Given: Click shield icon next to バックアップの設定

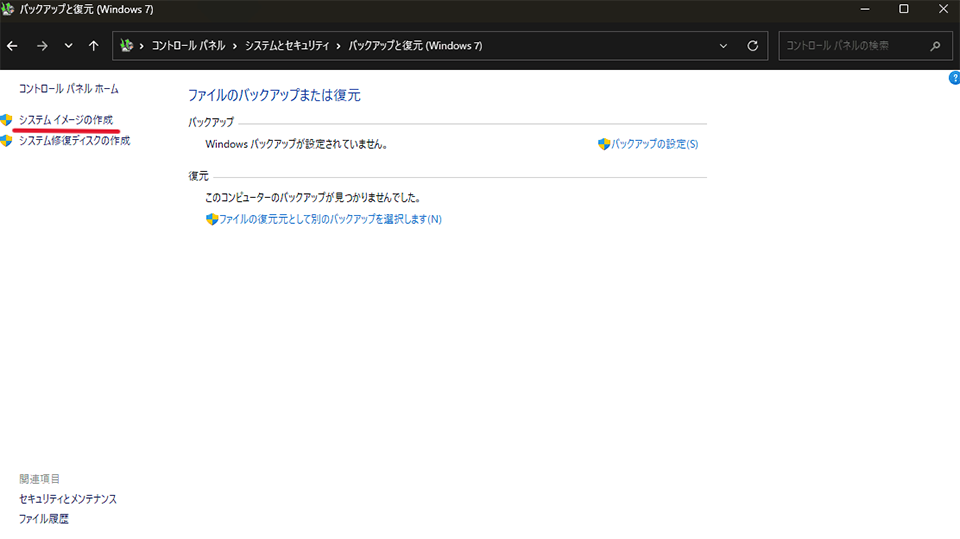Looking at the screenshot, I should click(x=604, y=144).
